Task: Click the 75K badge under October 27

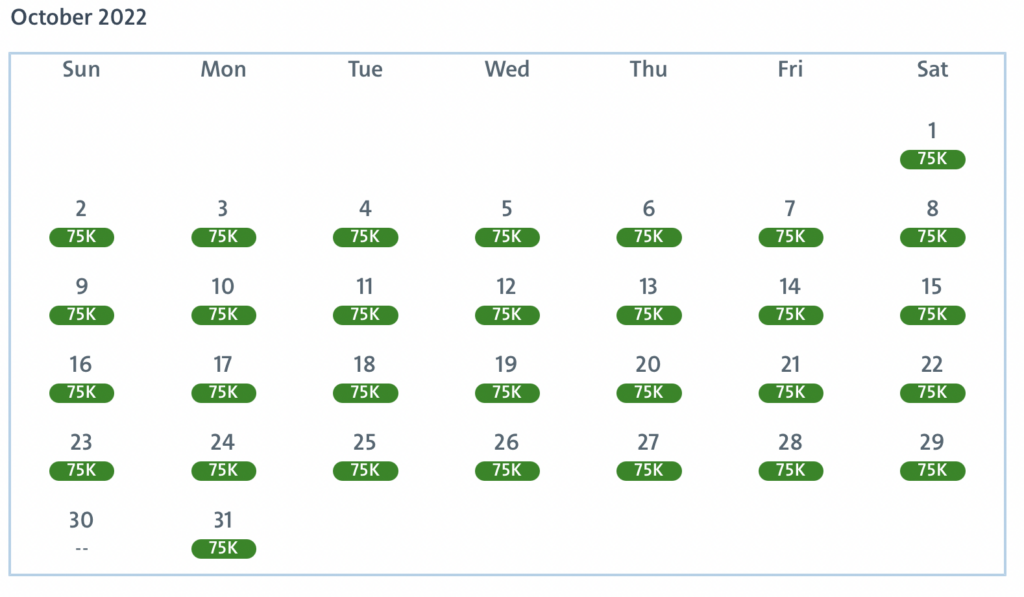Action: (649, 471)
